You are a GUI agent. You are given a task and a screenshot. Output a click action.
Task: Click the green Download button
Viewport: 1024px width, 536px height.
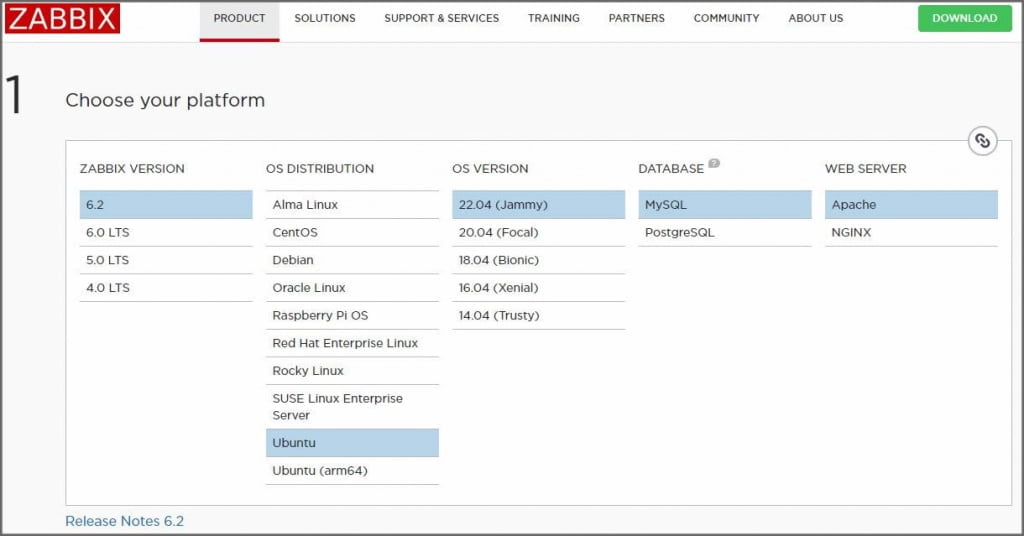[965, 18]
